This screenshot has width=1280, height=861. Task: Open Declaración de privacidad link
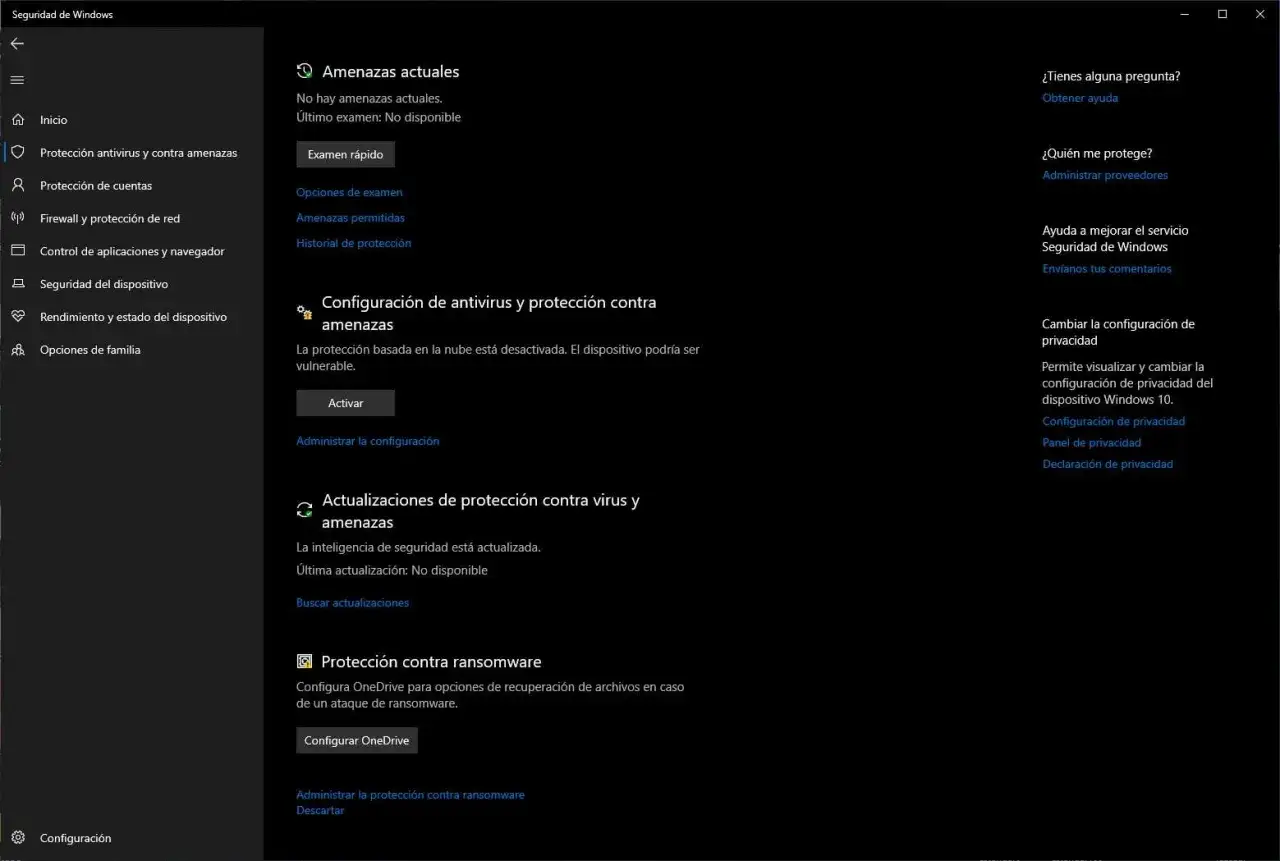tap(1107, 464)
